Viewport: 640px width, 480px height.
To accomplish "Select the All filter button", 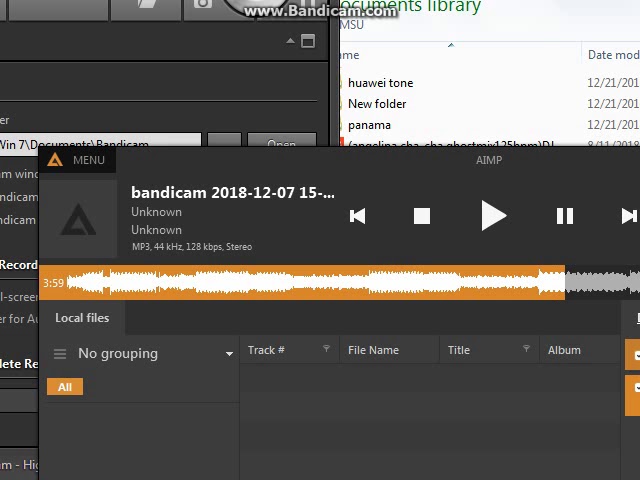I will 65,387.
